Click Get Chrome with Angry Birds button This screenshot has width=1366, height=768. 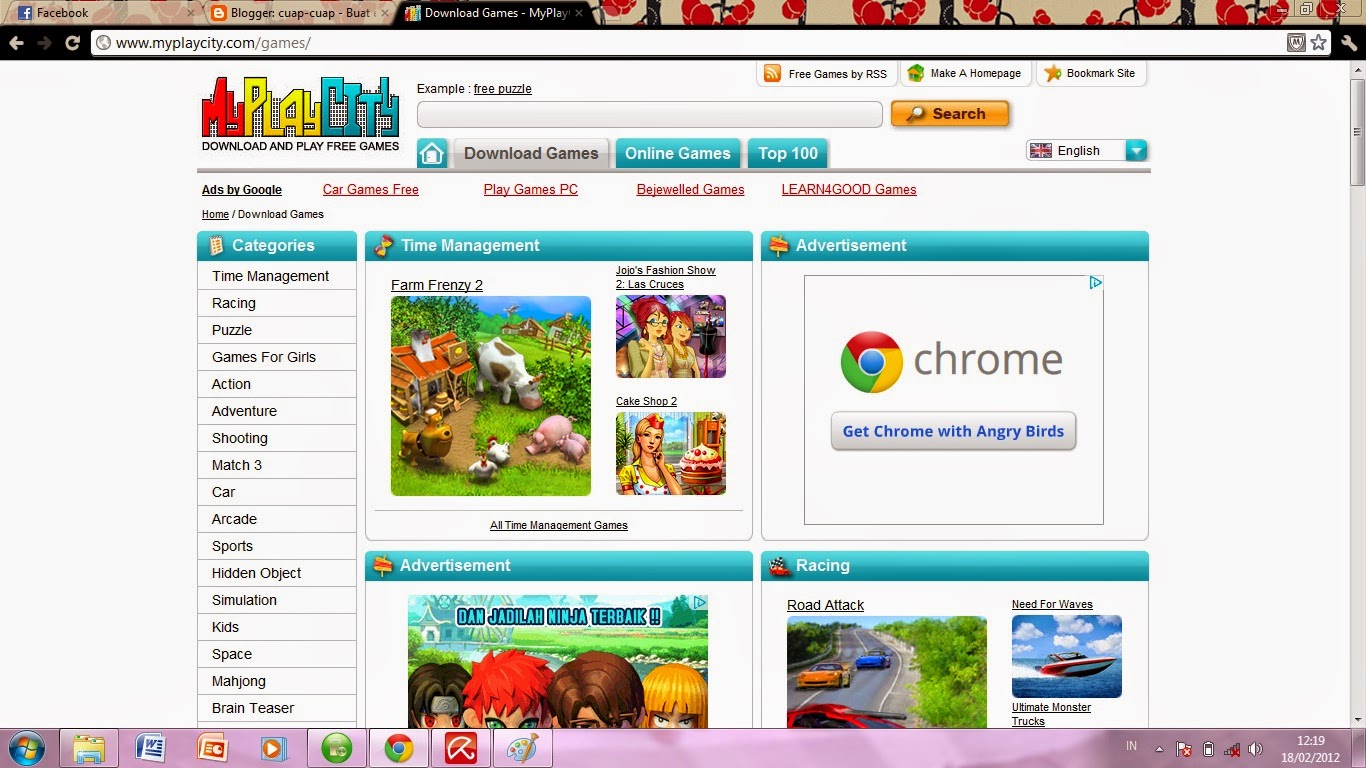(953, 431)
